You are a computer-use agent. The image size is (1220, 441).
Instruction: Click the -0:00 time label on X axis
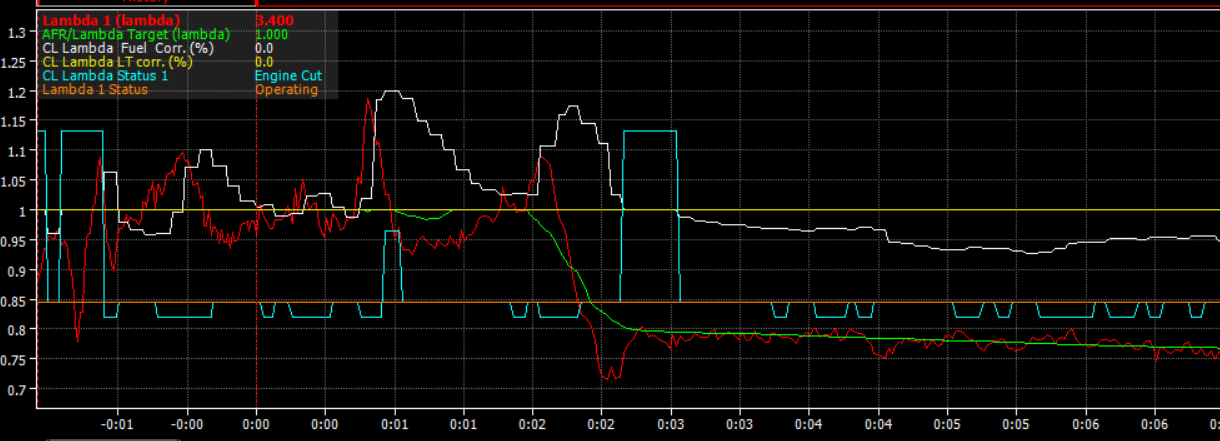(x=187, y=424)
